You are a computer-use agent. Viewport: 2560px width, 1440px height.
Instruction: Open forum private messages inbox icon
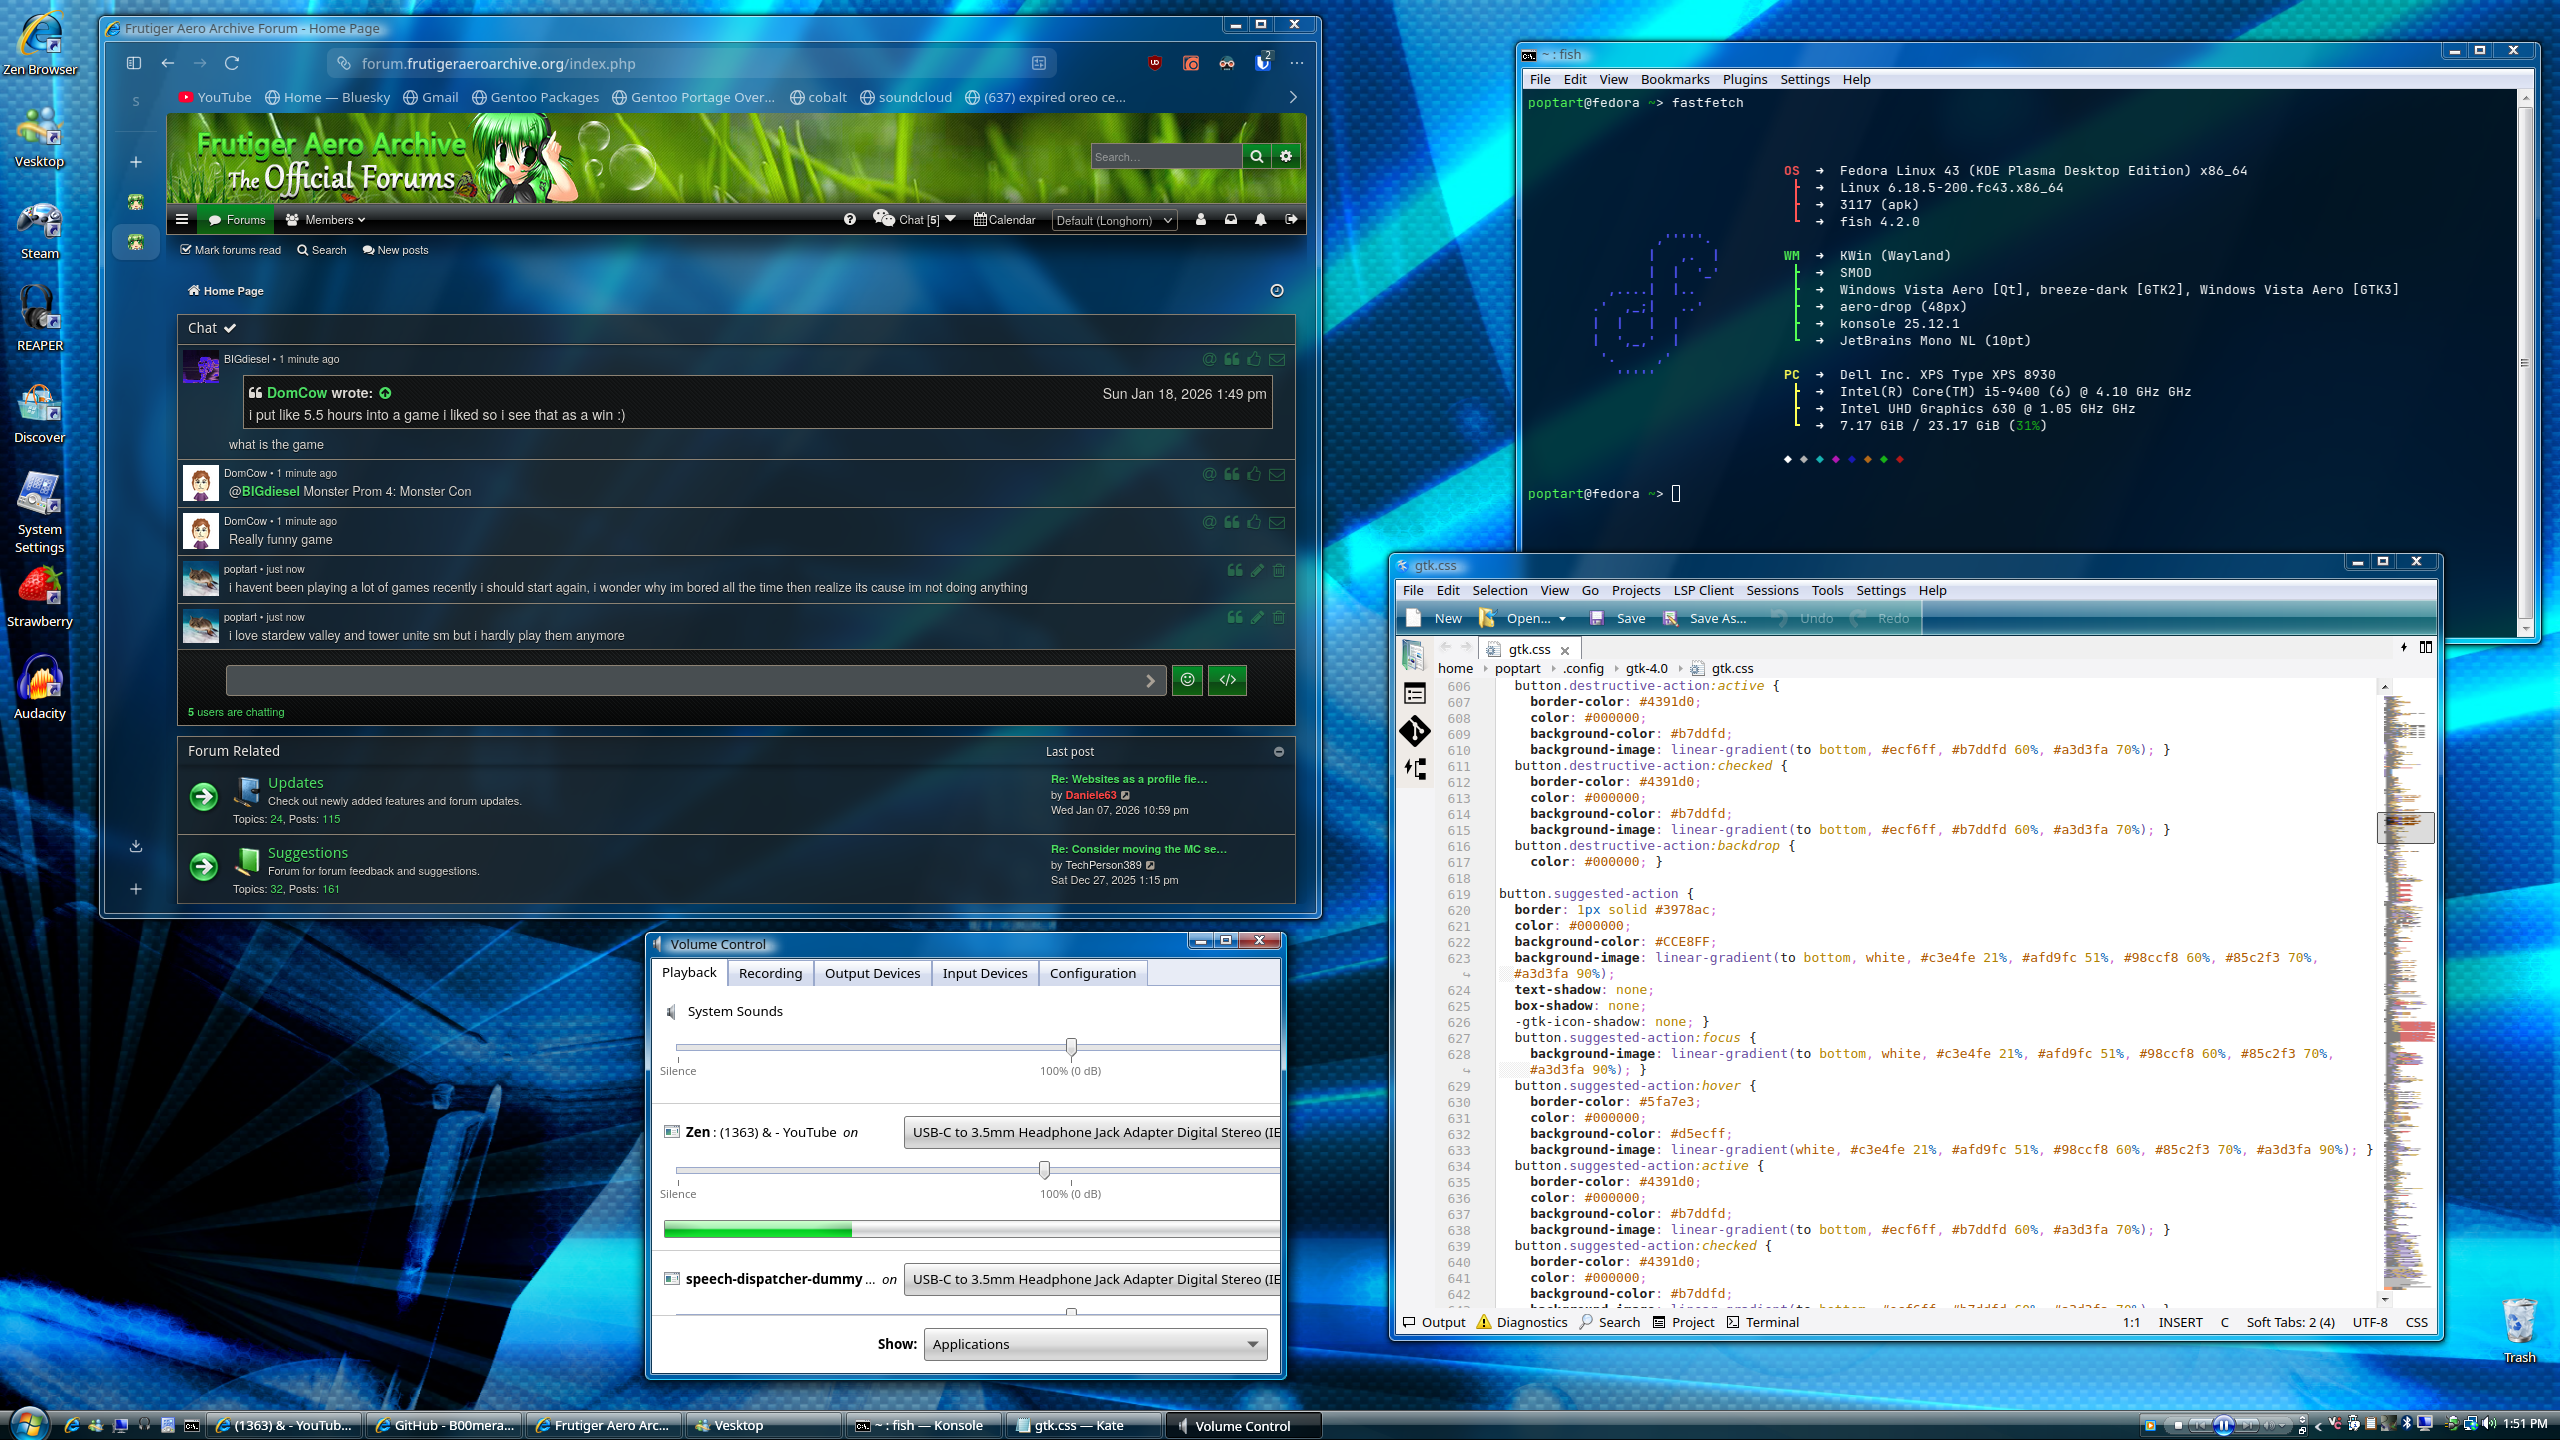click(x=1230, y=220)
